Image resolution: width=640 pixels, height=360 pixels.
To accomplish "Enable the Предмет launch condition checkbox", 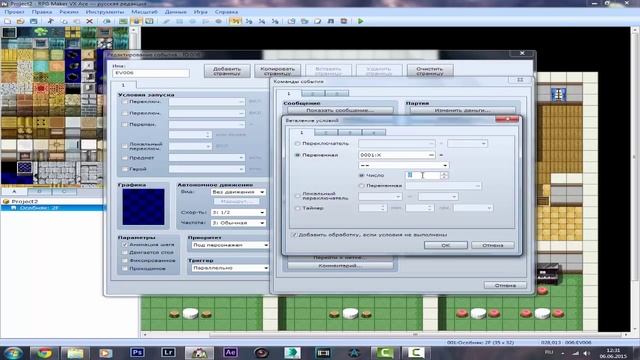I will pyautogui.click(x=125, y=158).
